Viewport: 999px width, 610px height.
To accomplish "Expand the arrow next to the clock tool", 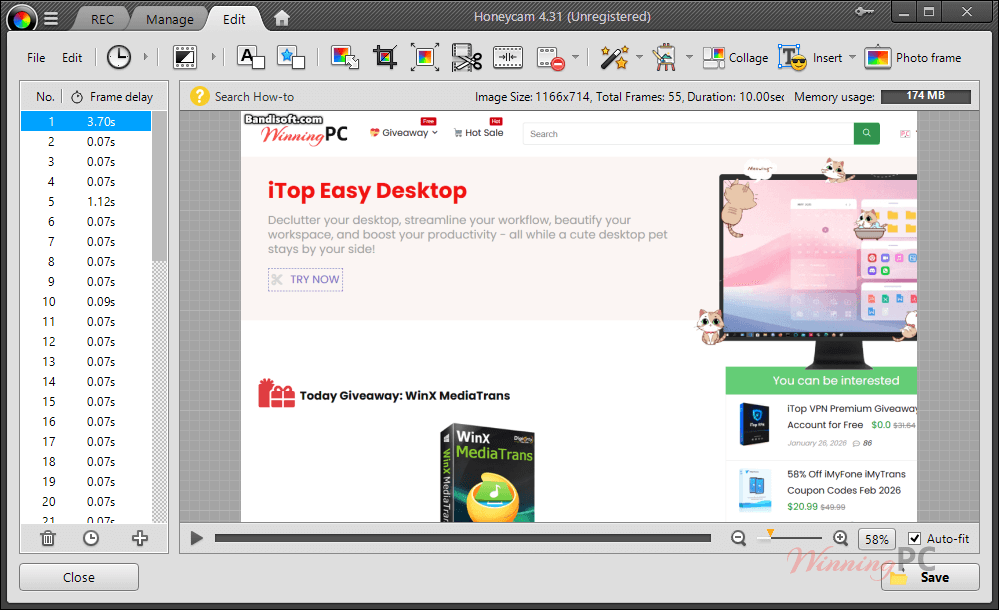I will point(145,57).
